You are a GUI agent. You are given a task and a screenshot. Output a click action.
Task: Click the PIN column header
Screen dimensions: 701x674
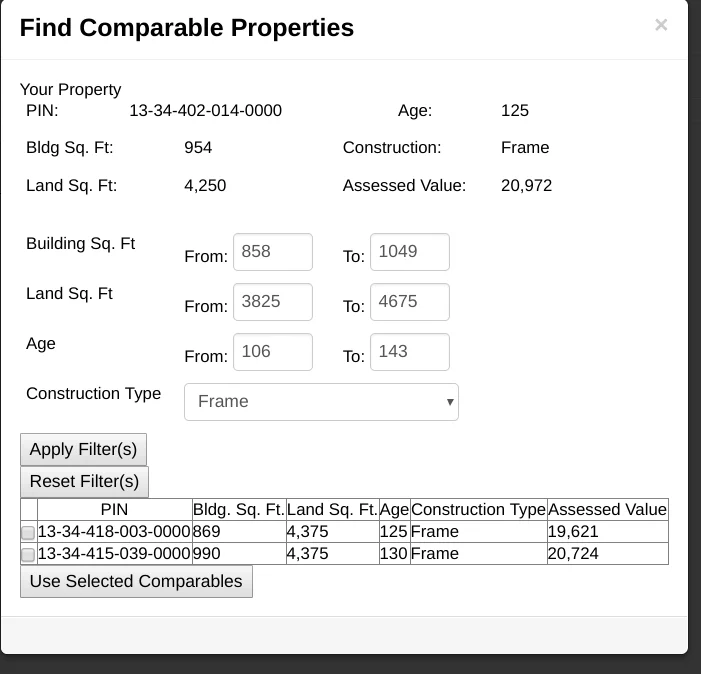tap(114, 510)
